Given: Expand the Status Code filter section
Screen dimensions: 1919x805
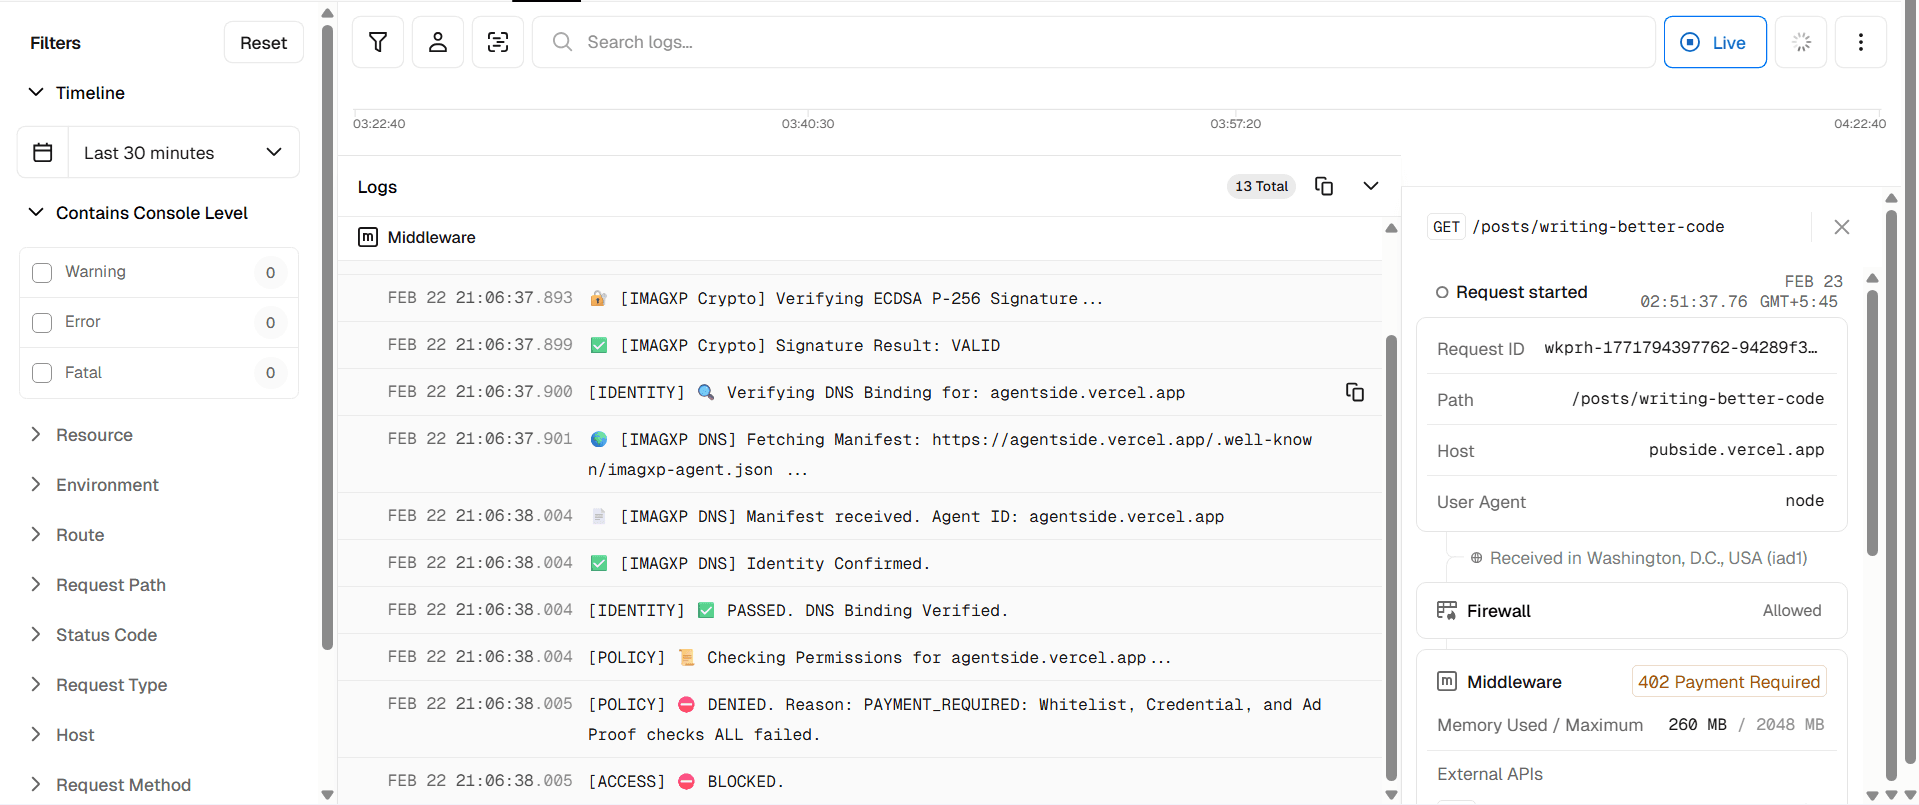Looking at the screenshot, I should point(106,635).
